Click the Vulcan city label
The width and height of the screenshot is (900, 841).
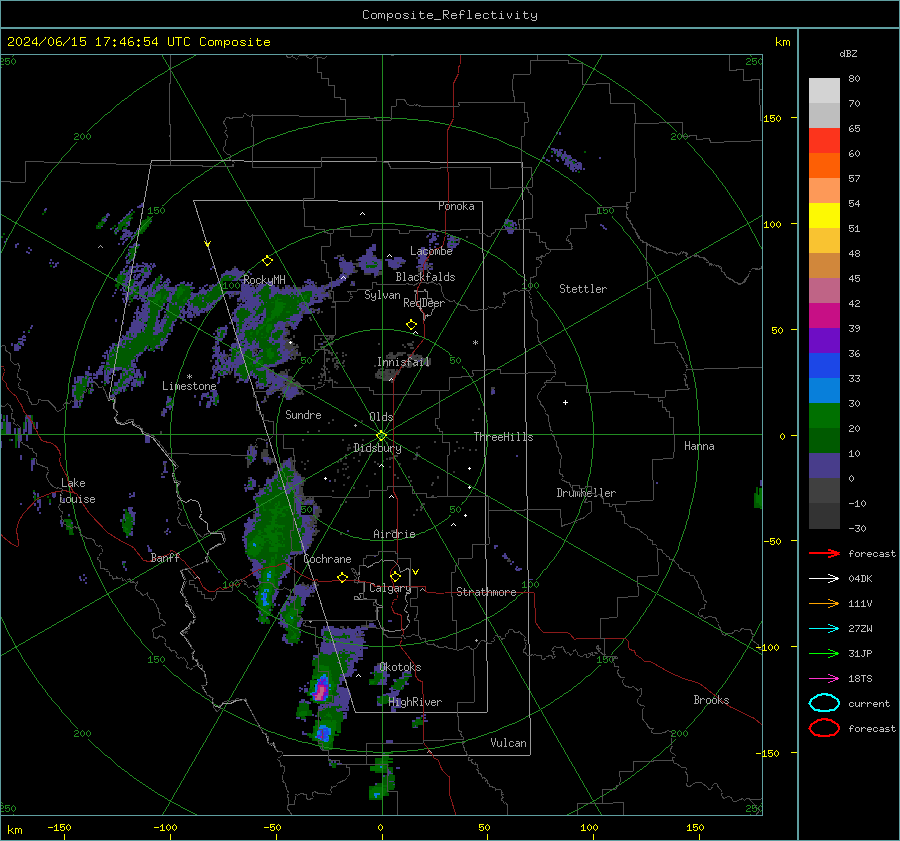coord(508,743)
